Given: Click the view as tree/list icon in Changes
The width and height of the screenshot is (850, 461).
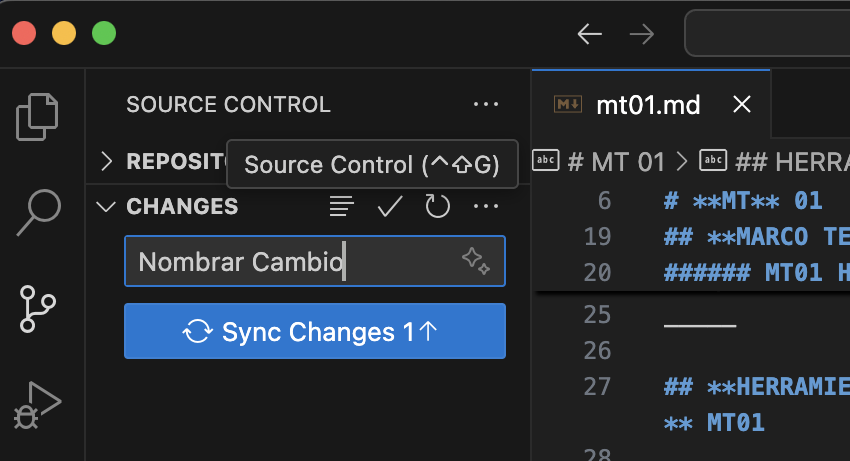Looking at the screenshot, I should coord(342,207).
